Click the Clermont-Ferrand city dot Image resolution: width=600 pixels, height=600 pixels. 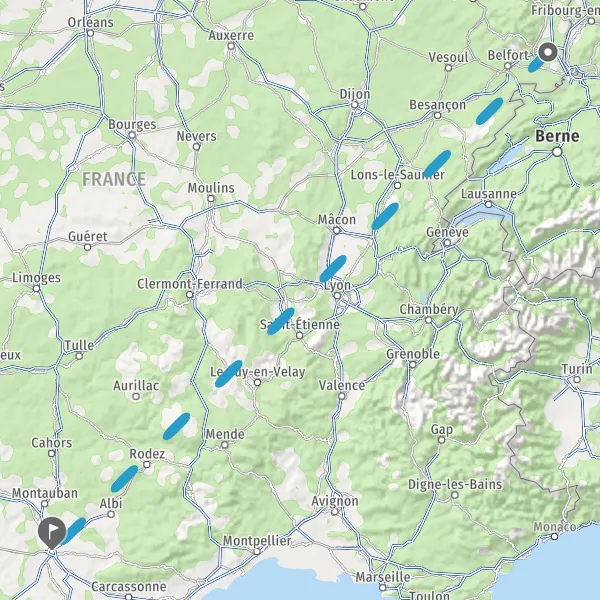(x=190, y=294)
